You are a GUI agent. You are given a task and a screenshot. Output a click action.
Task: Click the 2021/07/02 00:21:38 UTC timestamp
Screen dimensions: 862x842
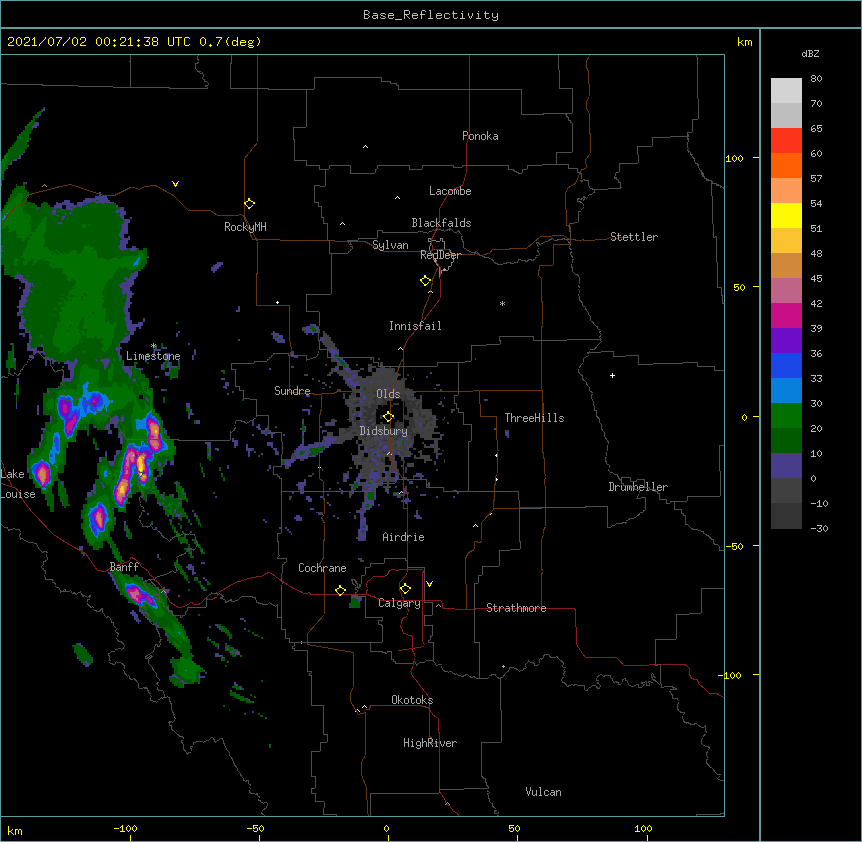click(98, 42)
